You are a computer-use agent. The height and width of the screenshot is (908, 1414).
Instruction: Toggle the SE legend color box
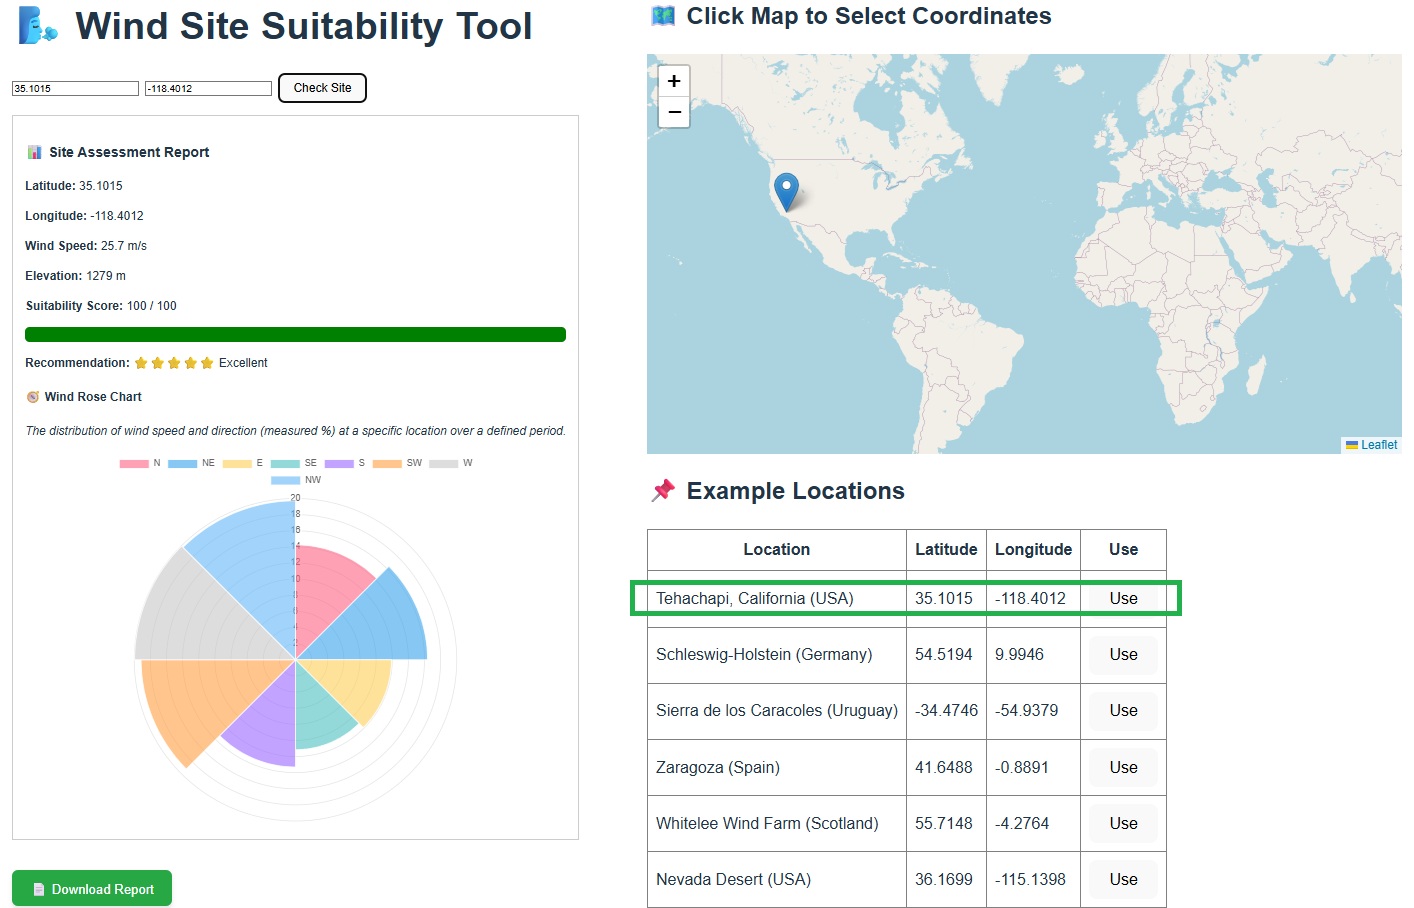285,464
